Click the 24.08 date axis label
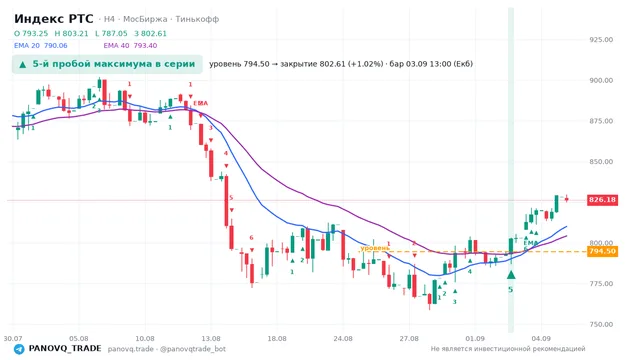 [343, 338]
